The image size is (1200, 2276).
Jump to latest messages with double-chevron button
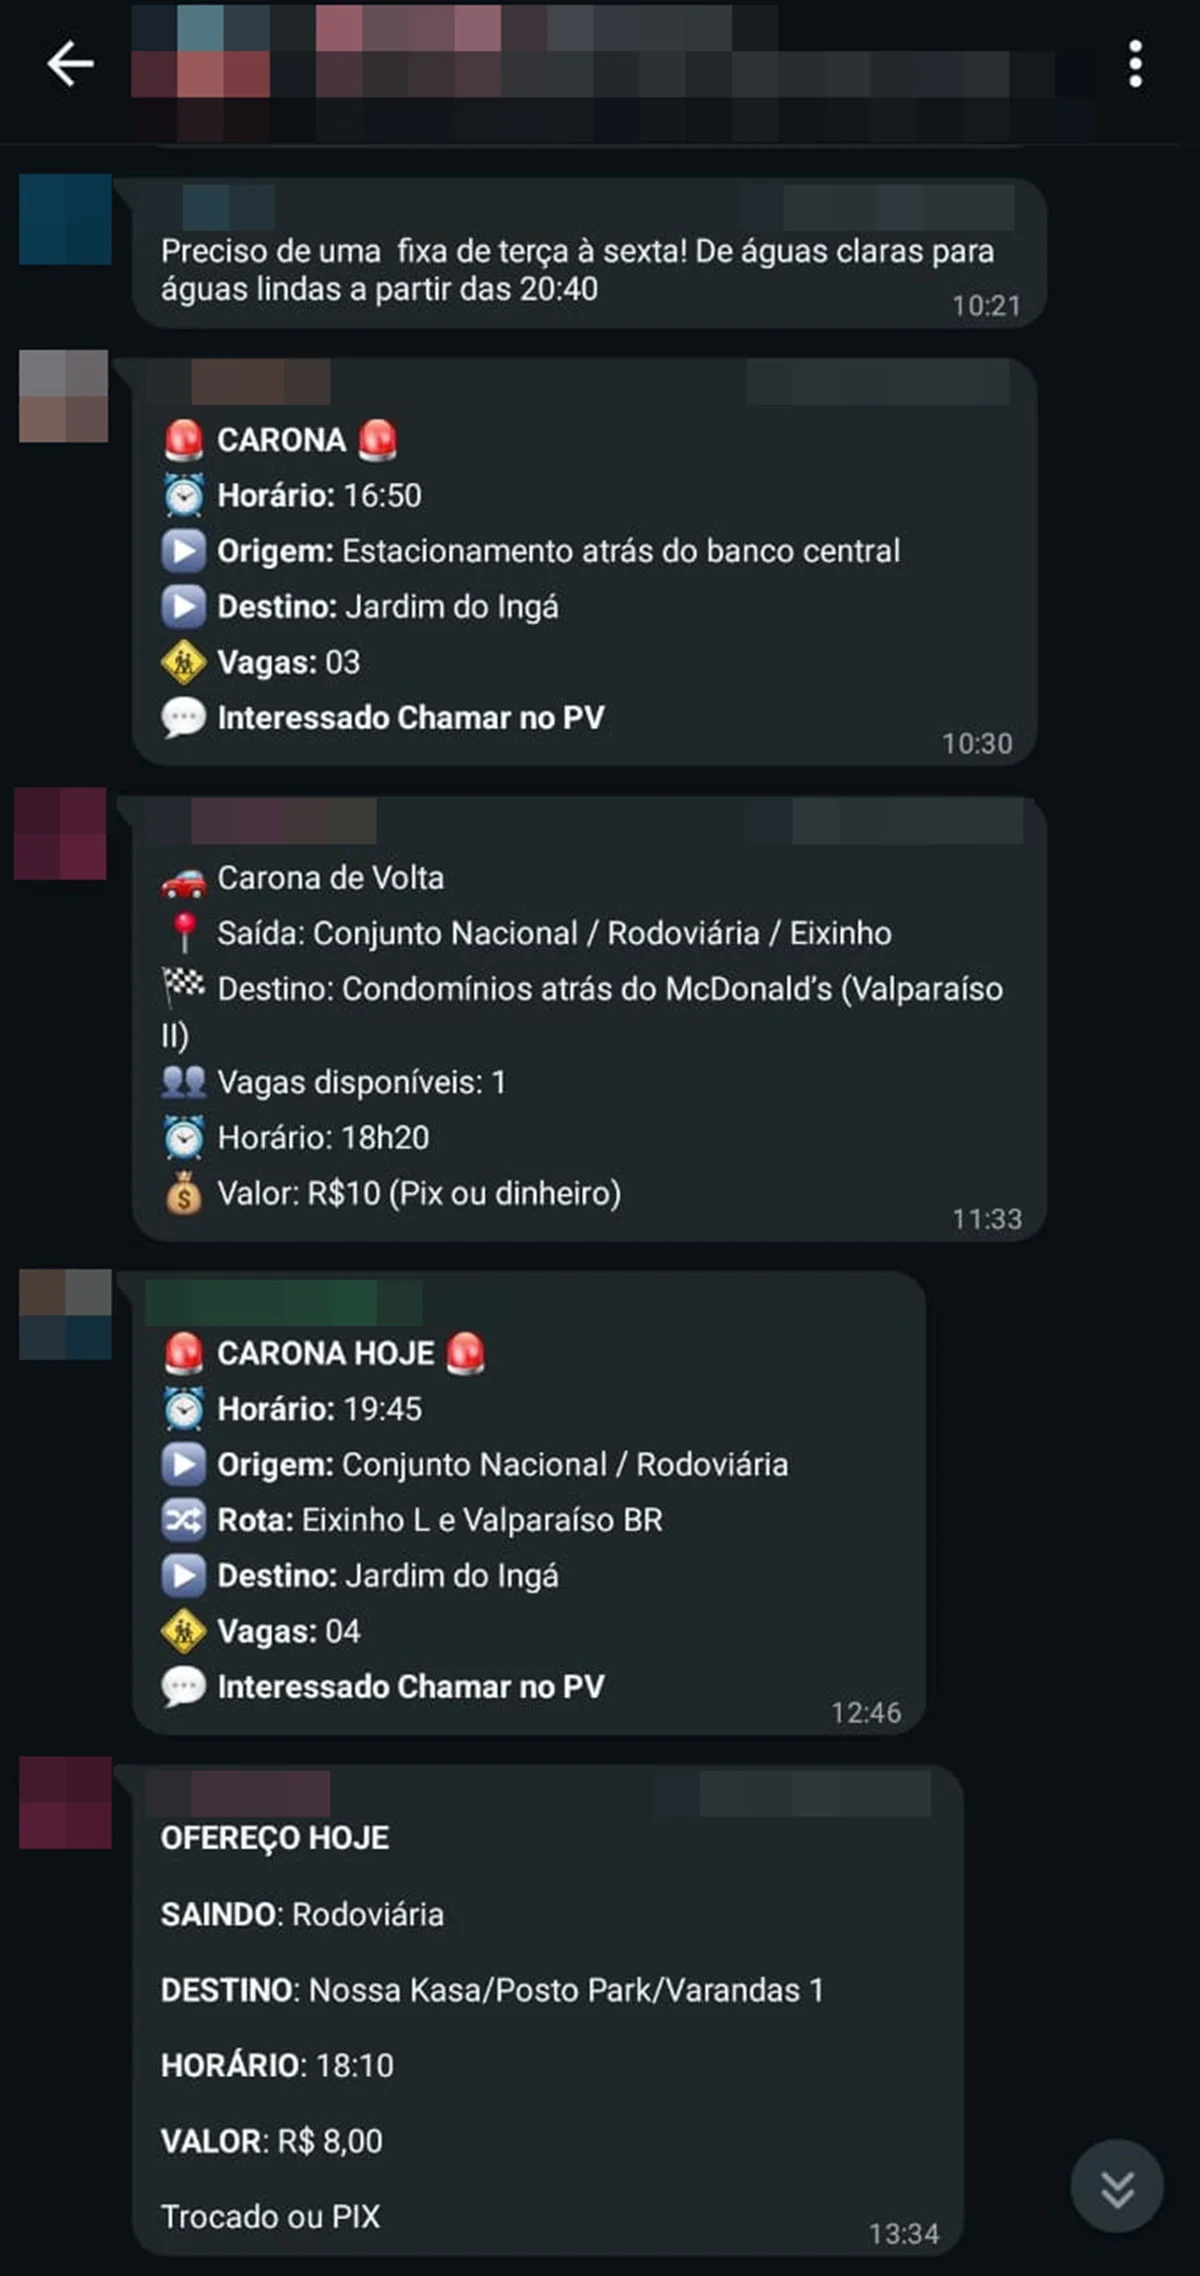(x=1117, y=2186)
